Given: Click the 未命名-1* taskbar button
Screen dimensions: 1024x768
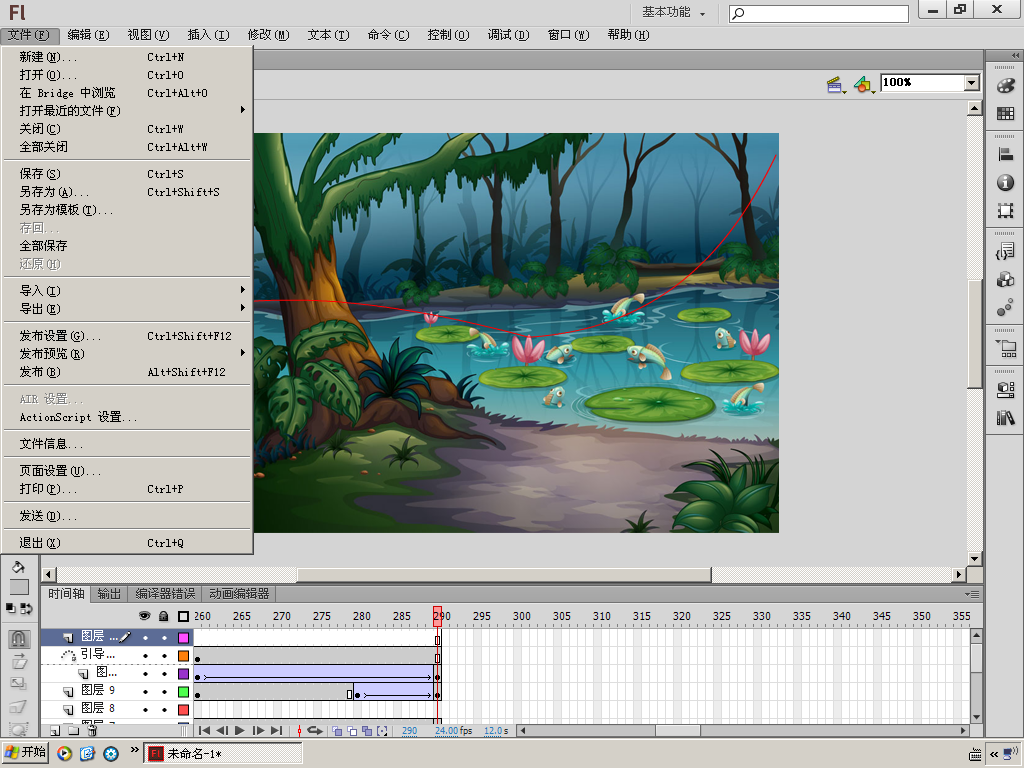Looking at the screenshot, I should [x=223, y=754].
